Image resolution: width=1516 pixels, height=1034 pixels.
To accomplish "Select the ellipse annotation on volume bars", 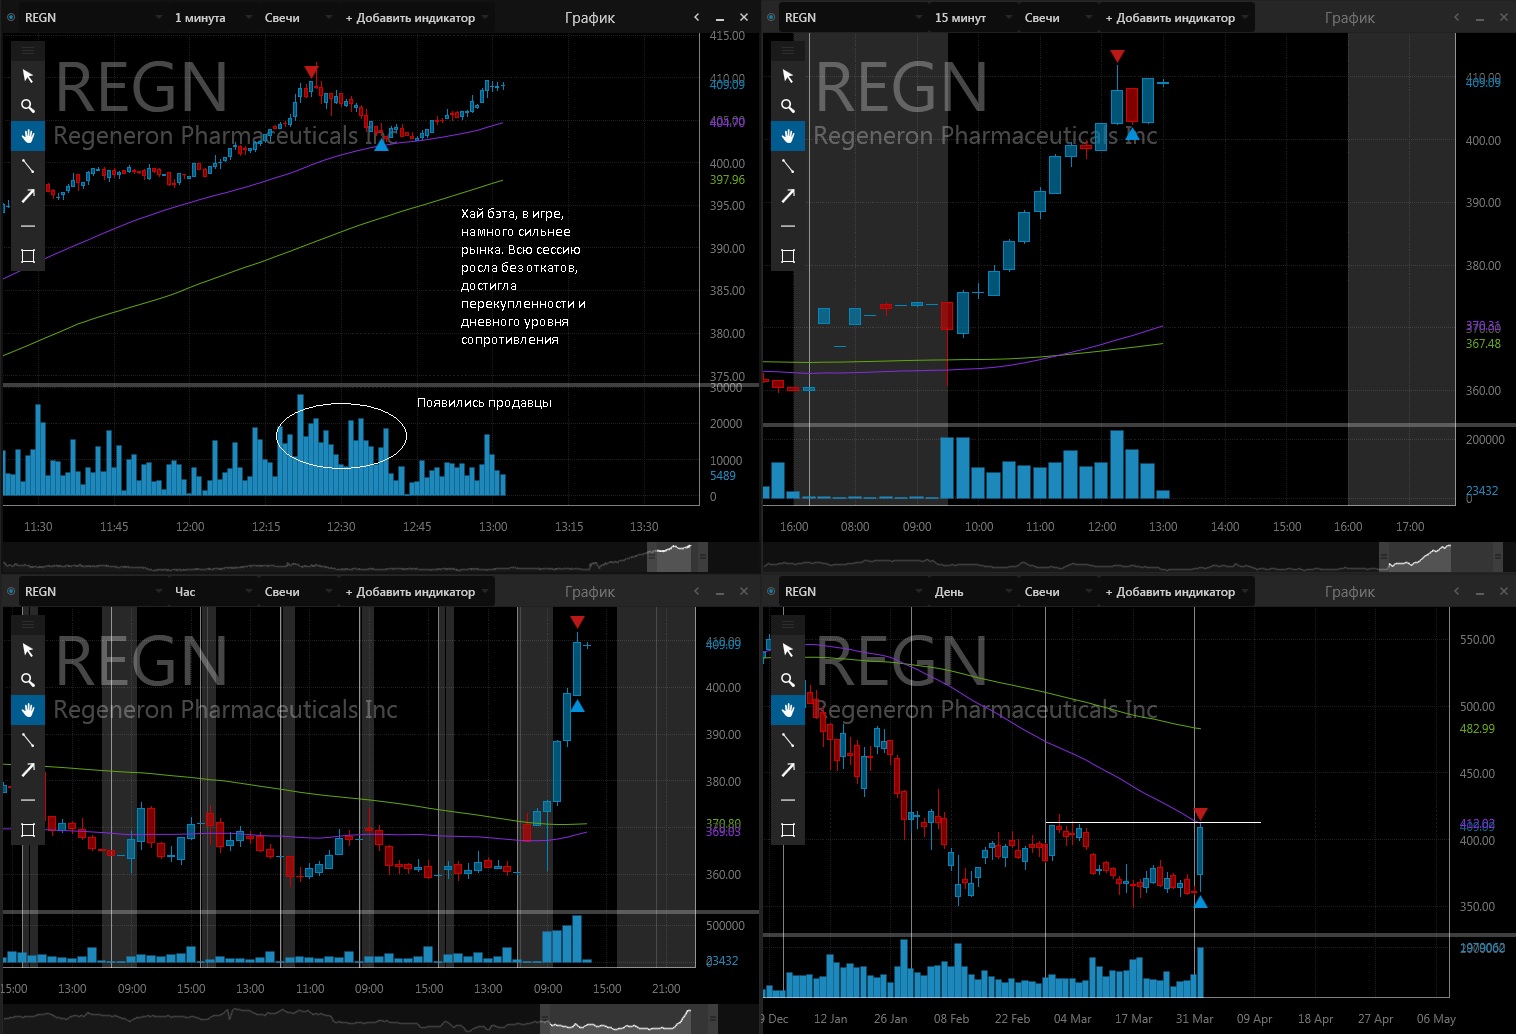I will (341, 436).
